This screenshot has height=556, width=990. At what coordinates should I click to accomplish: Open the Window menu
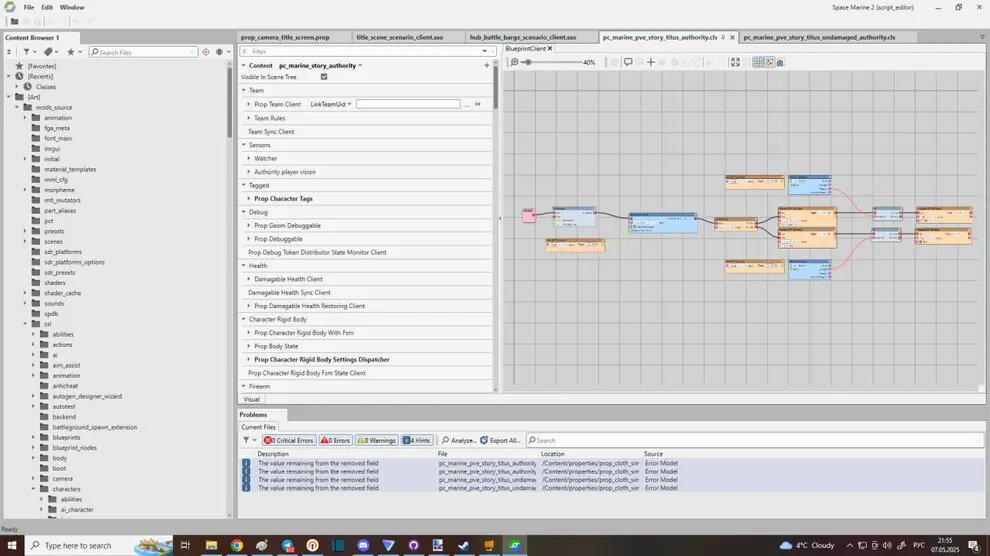tap(72, 7)
